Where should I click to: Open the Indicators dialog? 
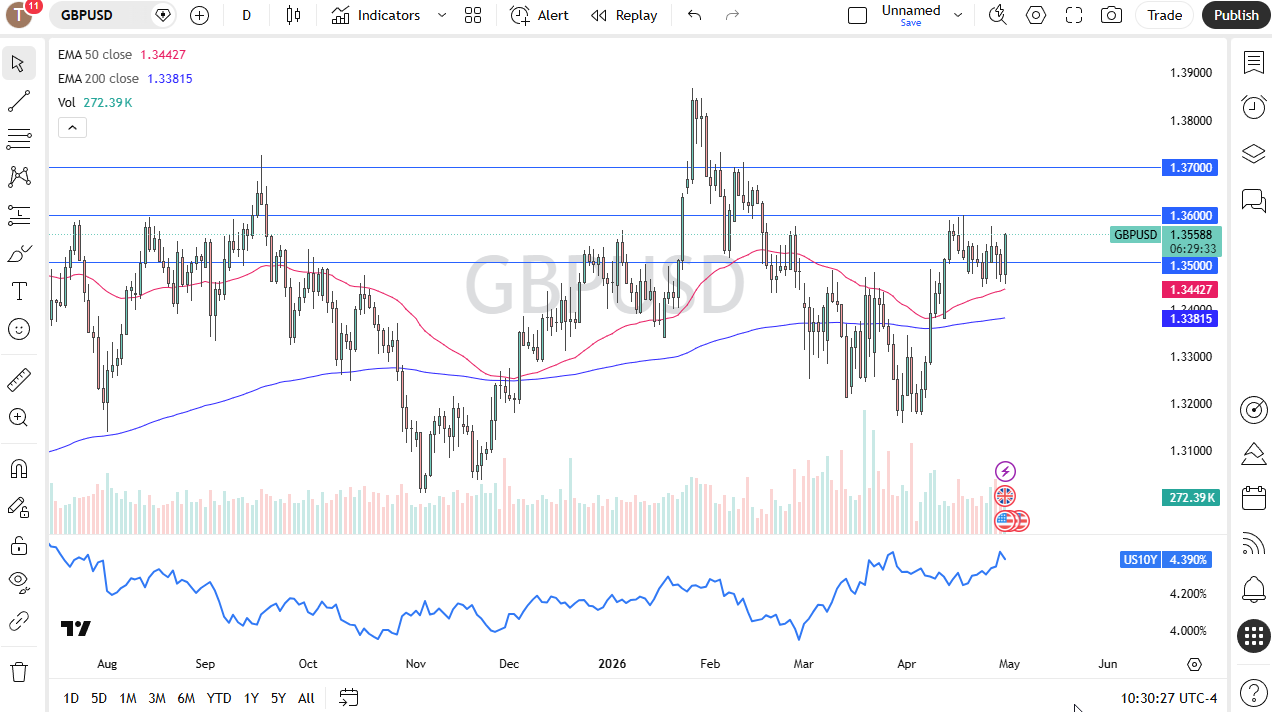pos(376,15)
